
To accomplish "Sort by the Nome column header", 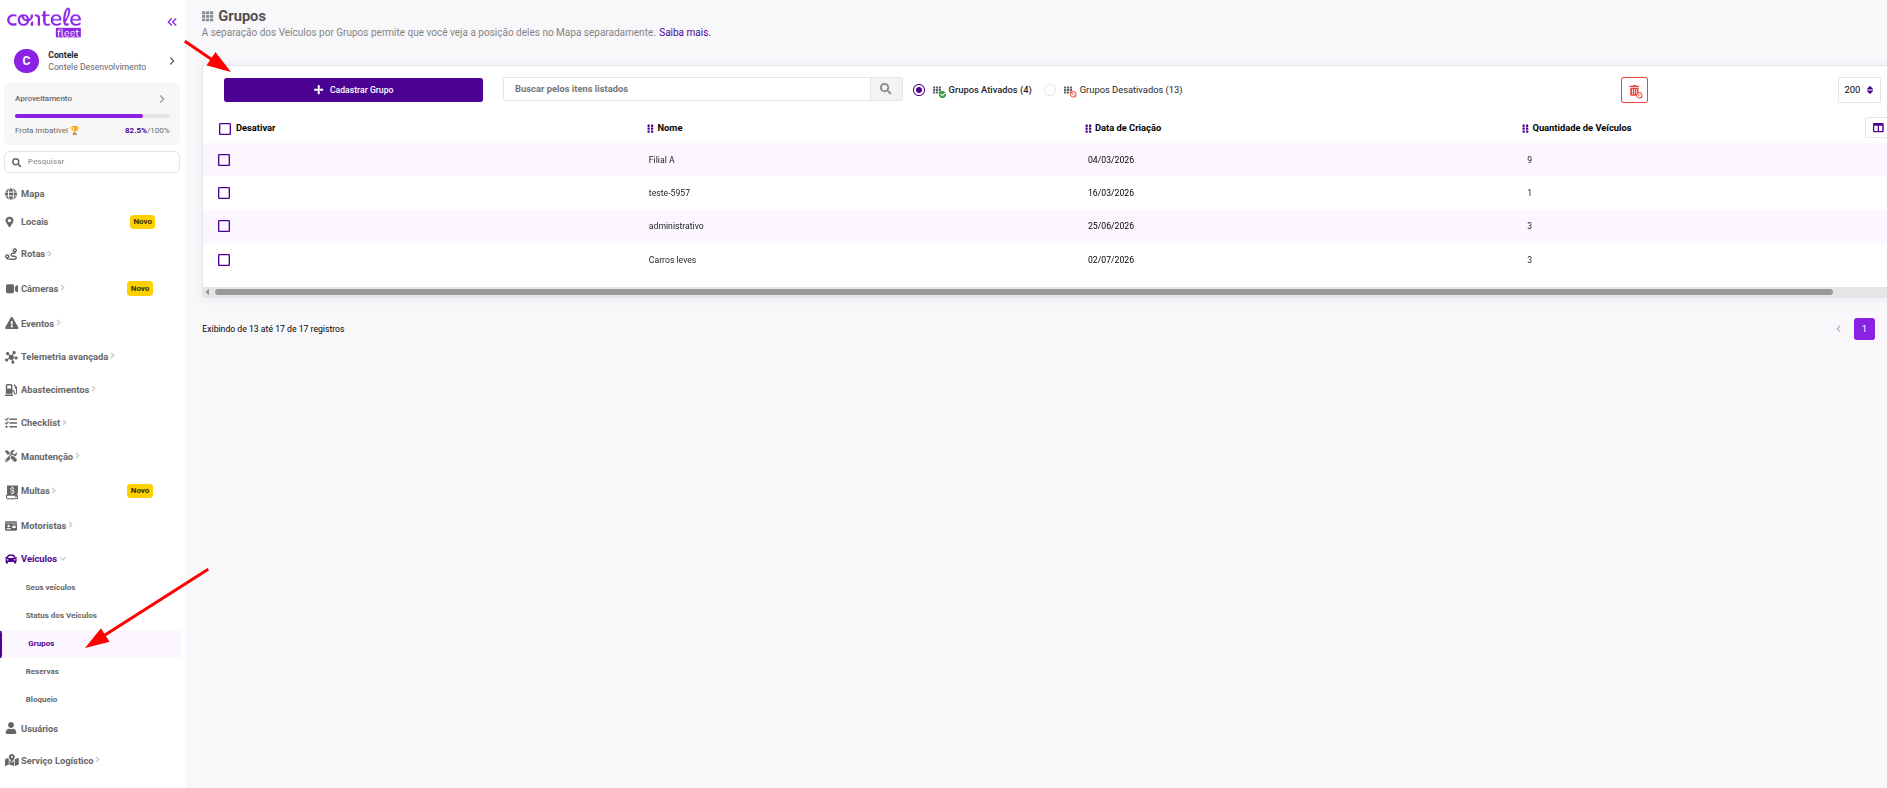I will [670, 128].
